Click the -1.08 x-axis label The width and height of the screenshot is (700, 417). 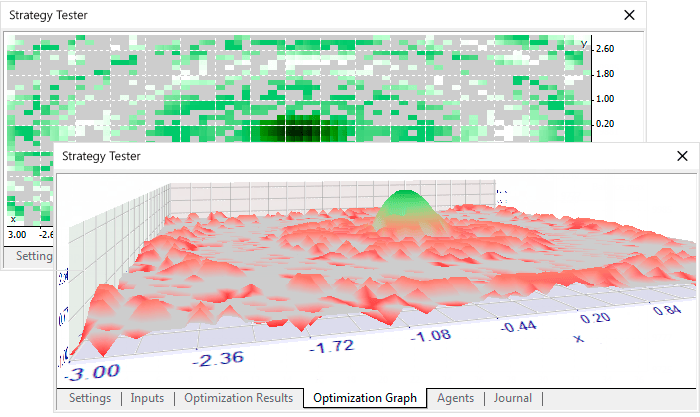click(x=431, y=335)
